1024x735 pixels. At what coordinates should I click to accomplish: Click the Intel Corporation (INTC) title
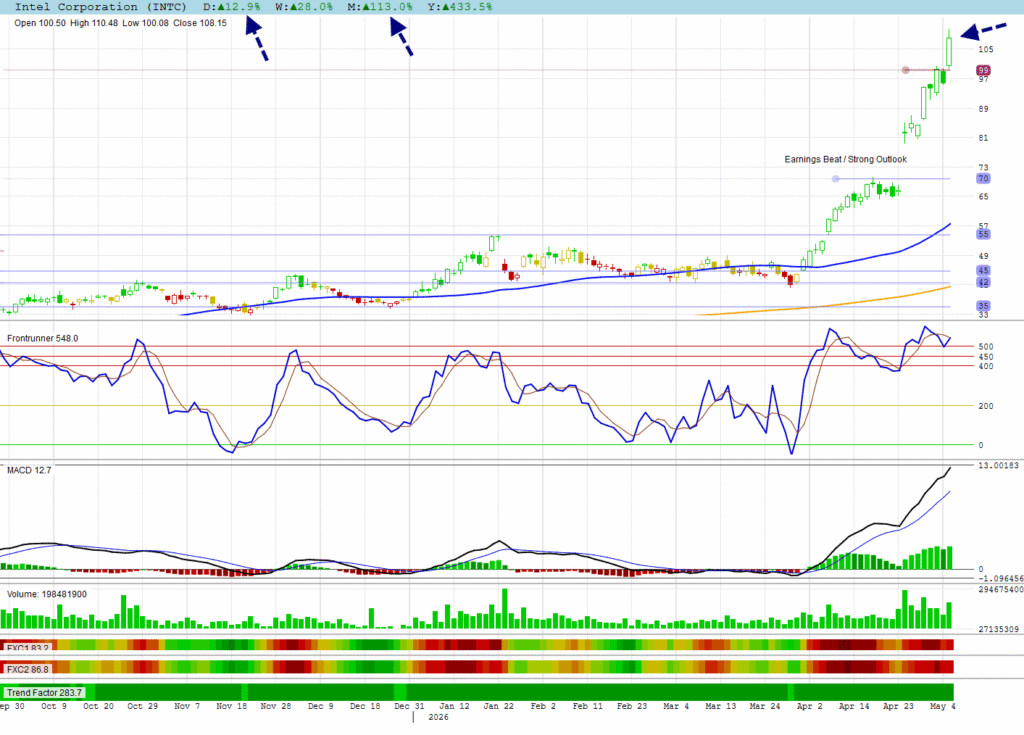click(101, 7)
